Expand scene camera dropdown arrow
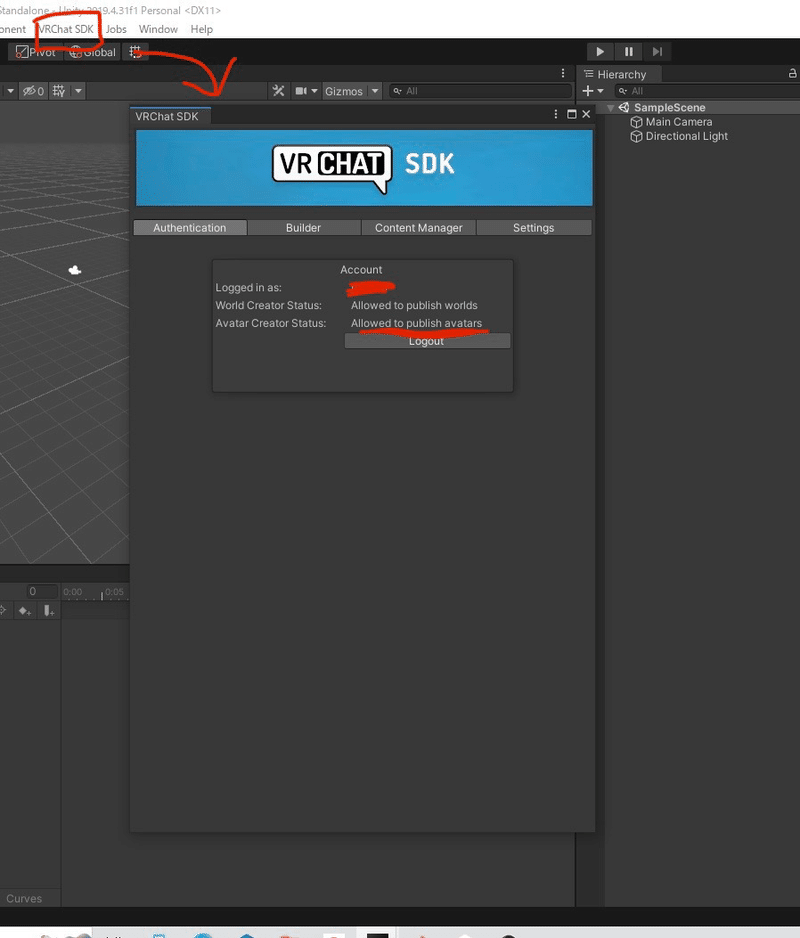The height and width of the screenshot is (938, 800). pyautogui.click(x=314, y=91)
